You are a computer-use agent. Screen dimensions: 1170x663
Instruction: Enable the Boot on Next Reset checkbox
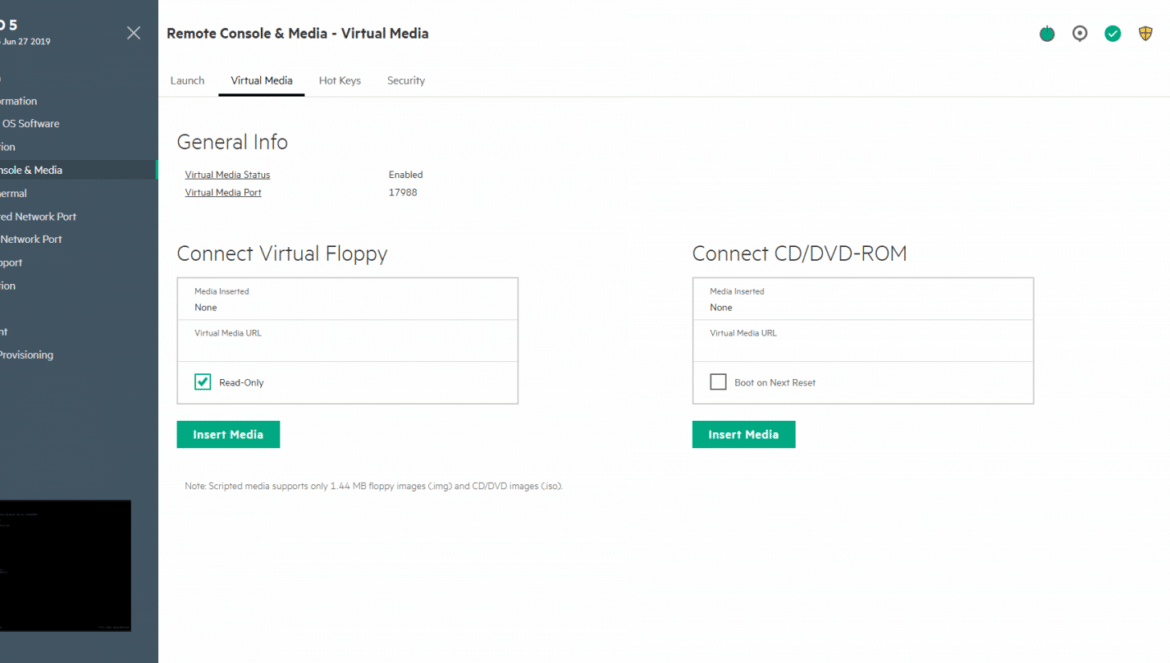pyautogui.click(x=718, y=382)
